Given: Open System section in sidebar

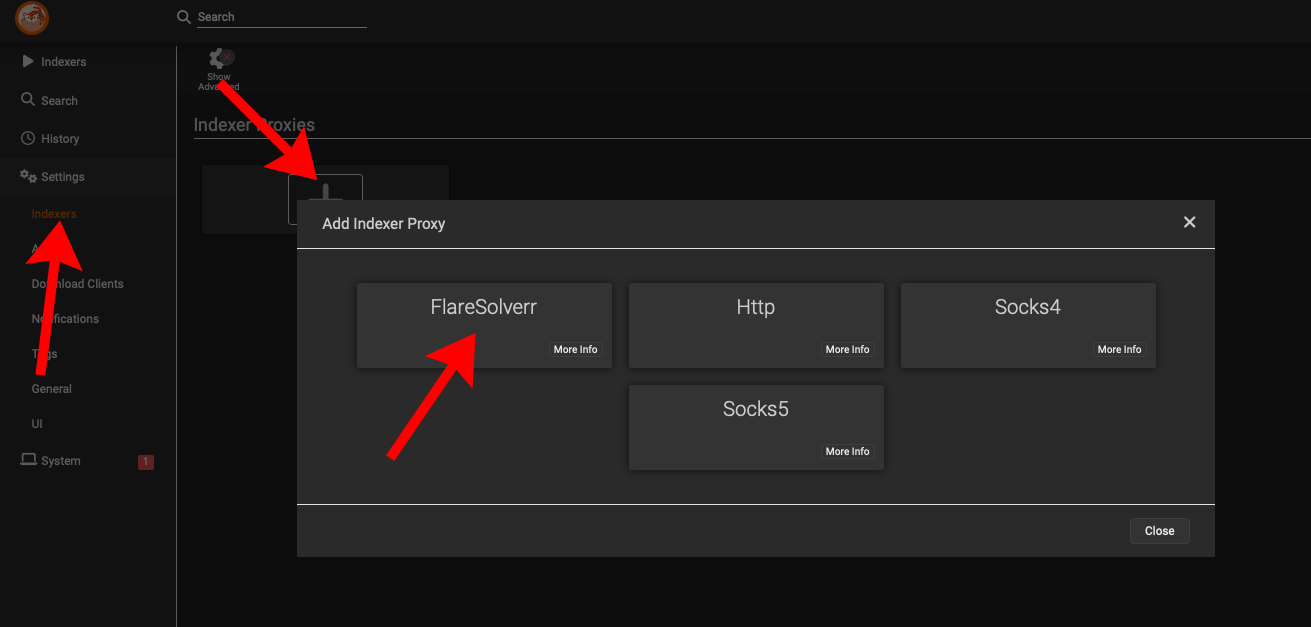Looking at the screenshot, I should [60, 461].
